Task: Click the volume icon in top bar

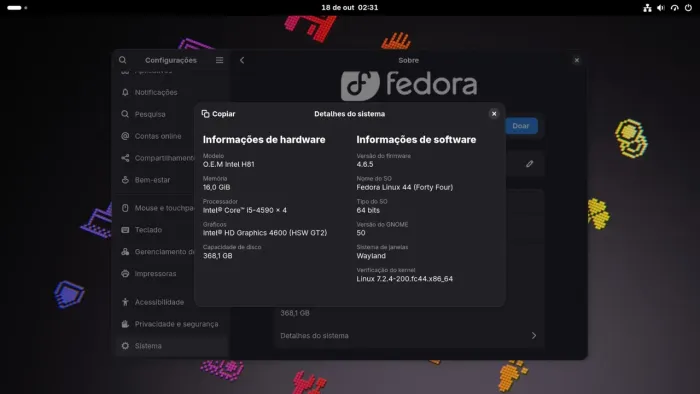Action: pos(661,8)
